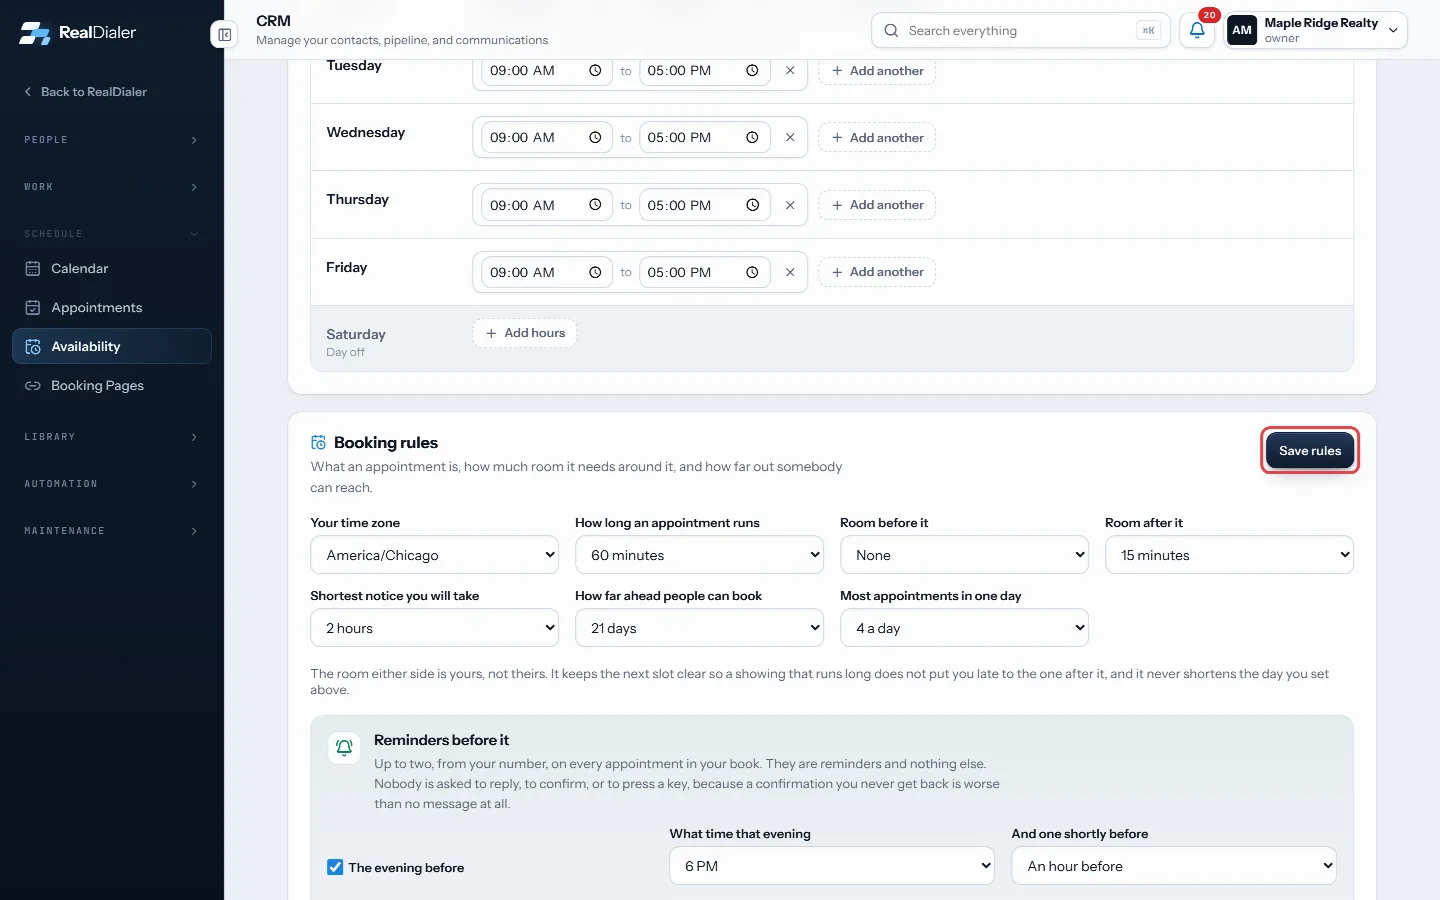
Task: Click Add another for Wednesday
Action: pyautogui.click(x=877, y=138)
